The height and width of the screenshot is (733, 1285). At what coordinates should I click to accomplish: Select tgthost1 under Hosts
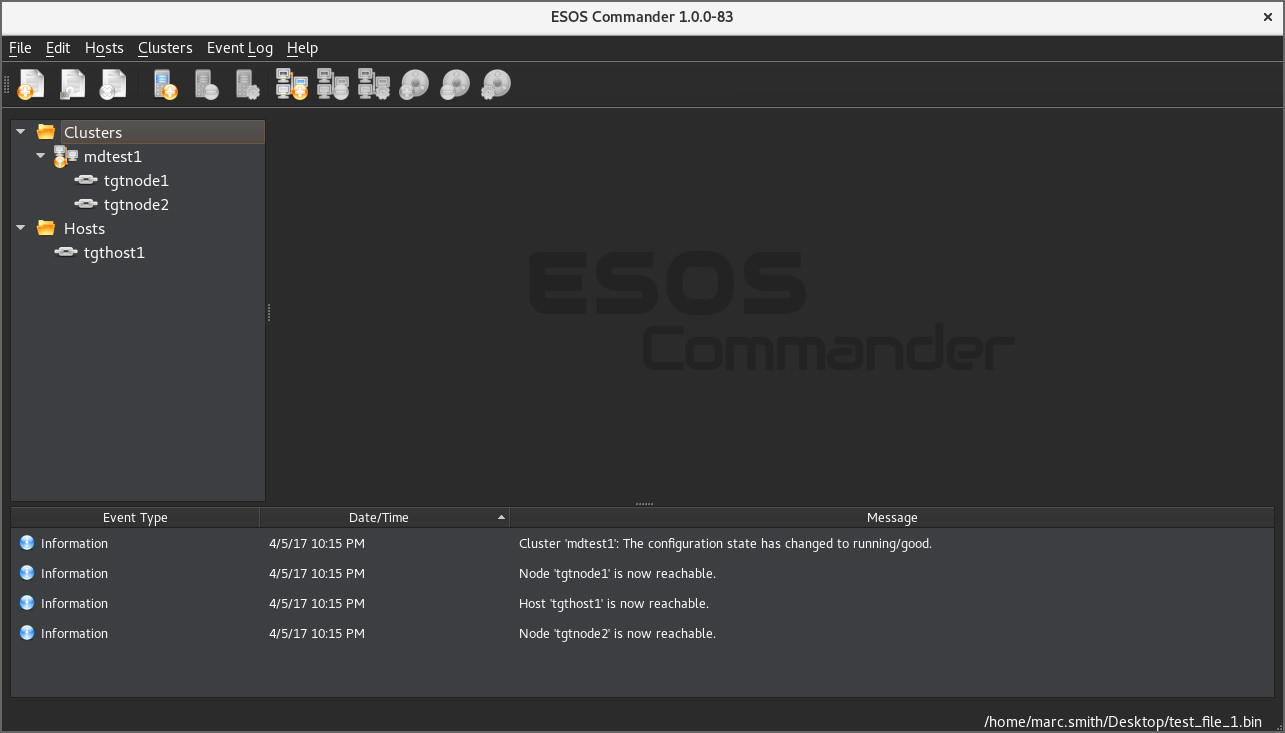[114, 253]
